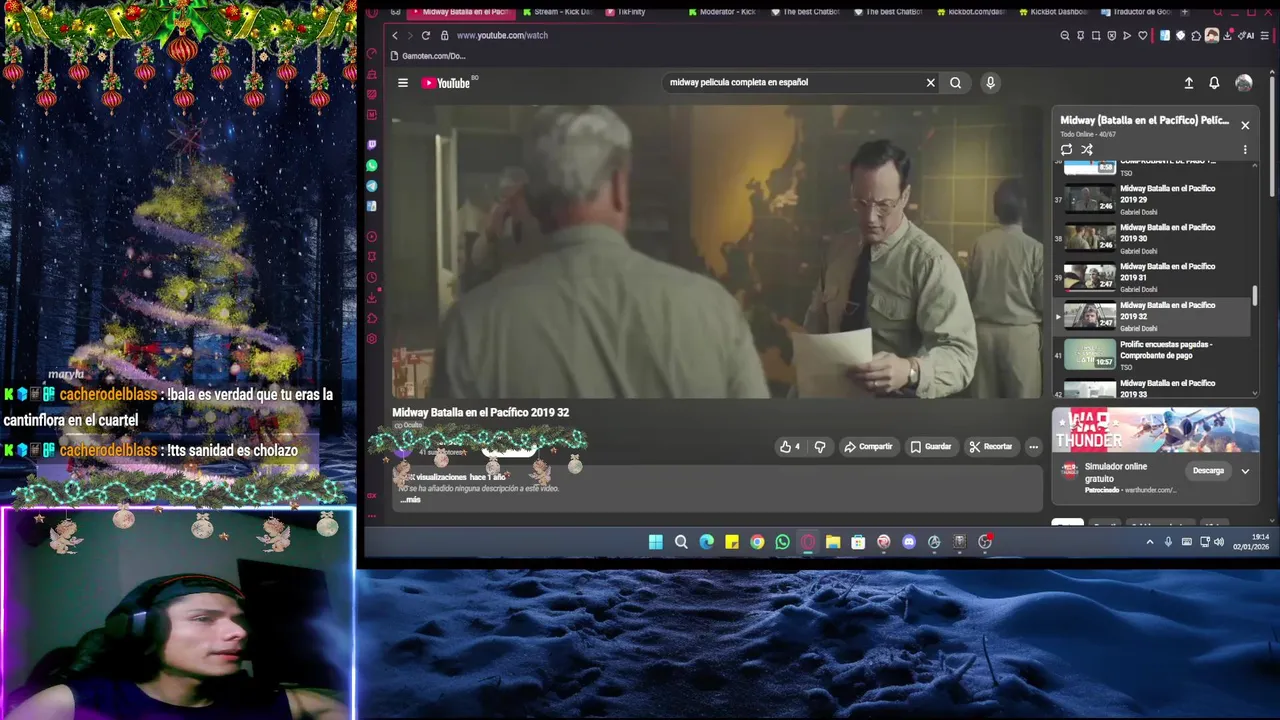Screen dimensions: 1280x720
Task: Switch to TikFinity tab
Action: pos(625,12)
